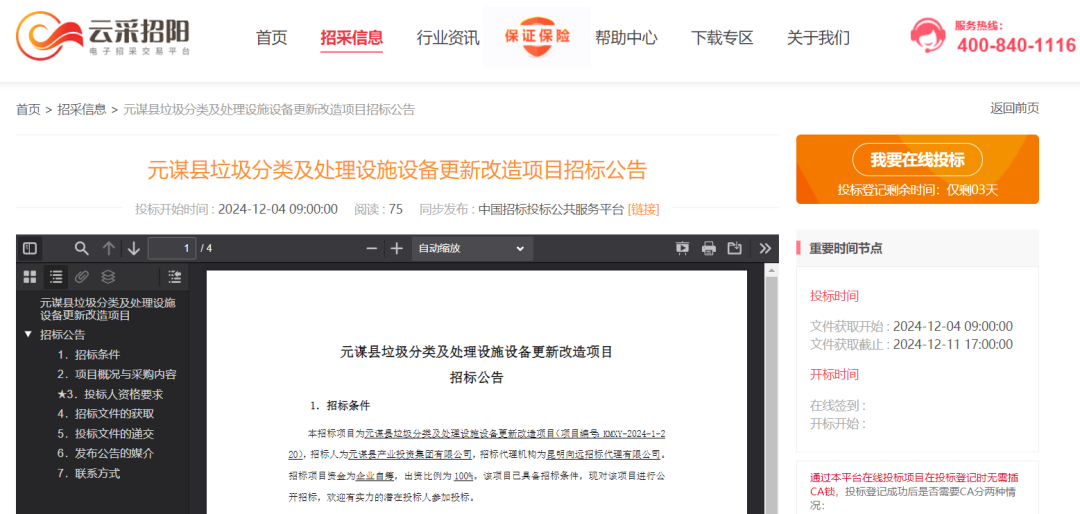Go to next PDF page arrow

[134, 248]
